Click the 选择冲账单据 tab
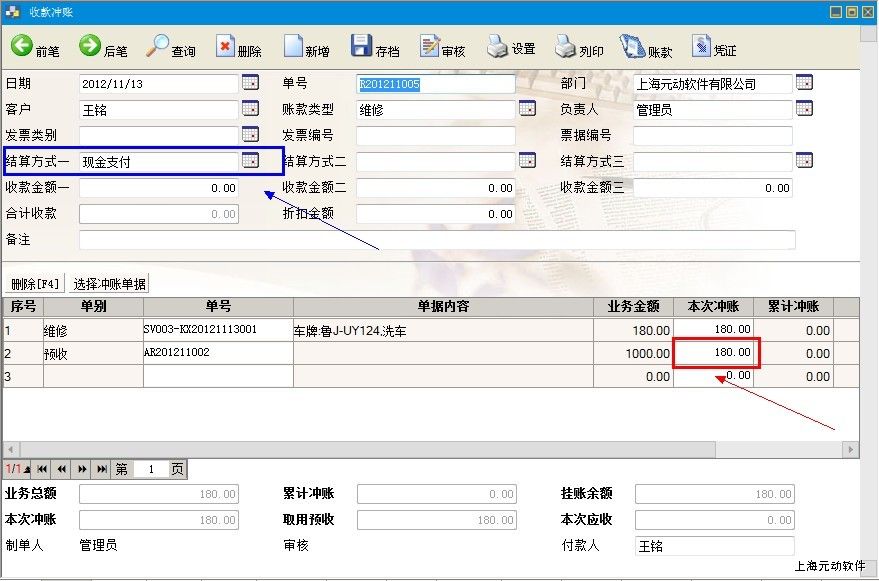The height and width of the screenshot is (581, 879). pos(109,284)
